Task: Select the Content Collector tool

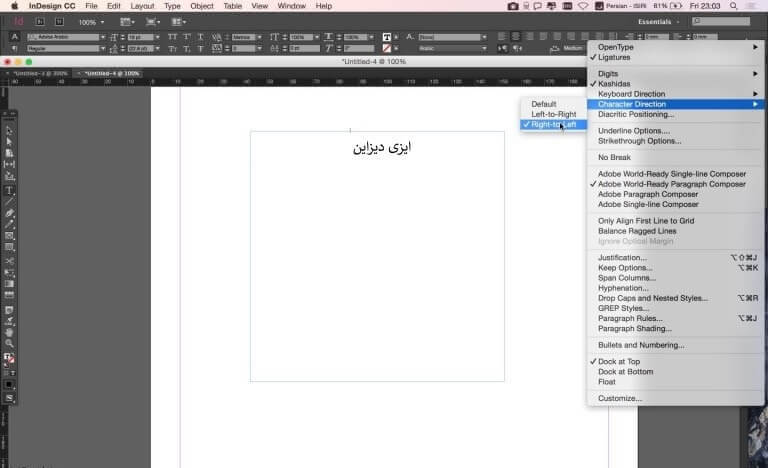Action: pyautogui.click(x=9, y=176)
